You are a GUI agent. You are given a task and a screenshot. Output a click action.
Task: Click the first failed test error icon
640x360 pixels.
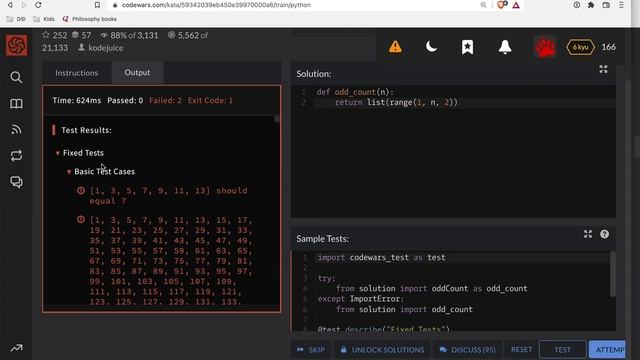(x=81, y=190)
